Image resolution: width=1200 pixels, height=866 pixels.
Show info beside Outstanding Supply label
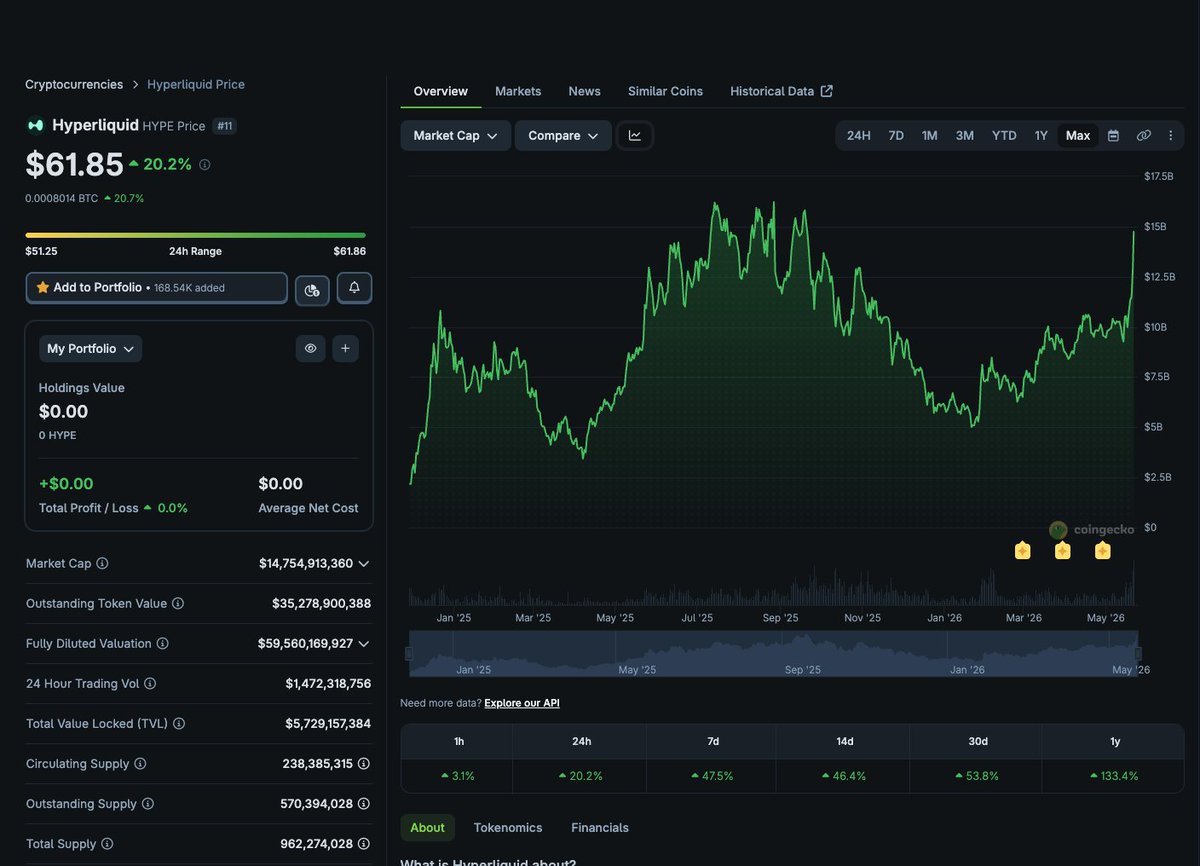click(147, 804)
